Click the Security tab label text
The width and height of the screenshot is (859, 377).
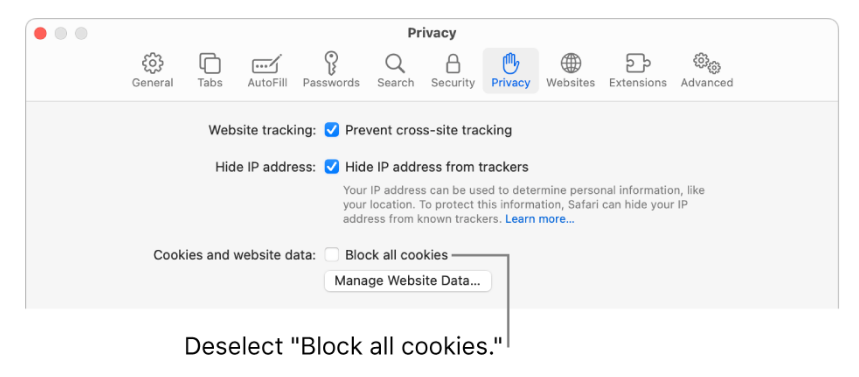[x=453, y=83]
